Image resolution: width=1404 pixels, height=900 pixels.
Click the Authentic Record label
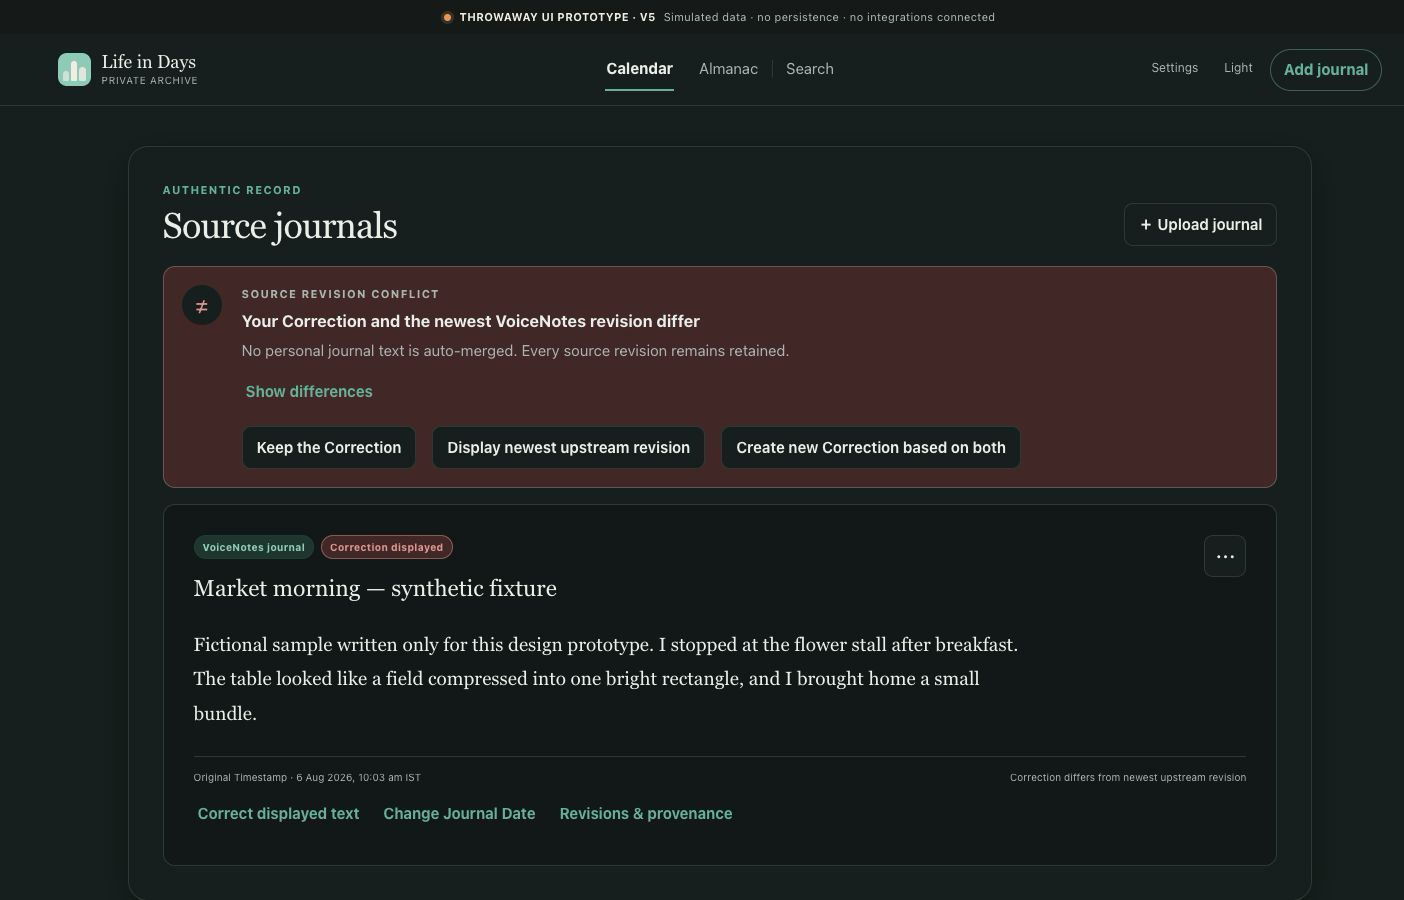(x=232, y=190)
